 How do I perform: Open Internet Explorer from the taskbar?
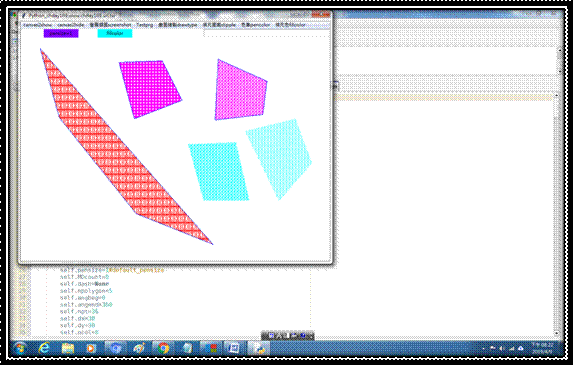(44, 348)
